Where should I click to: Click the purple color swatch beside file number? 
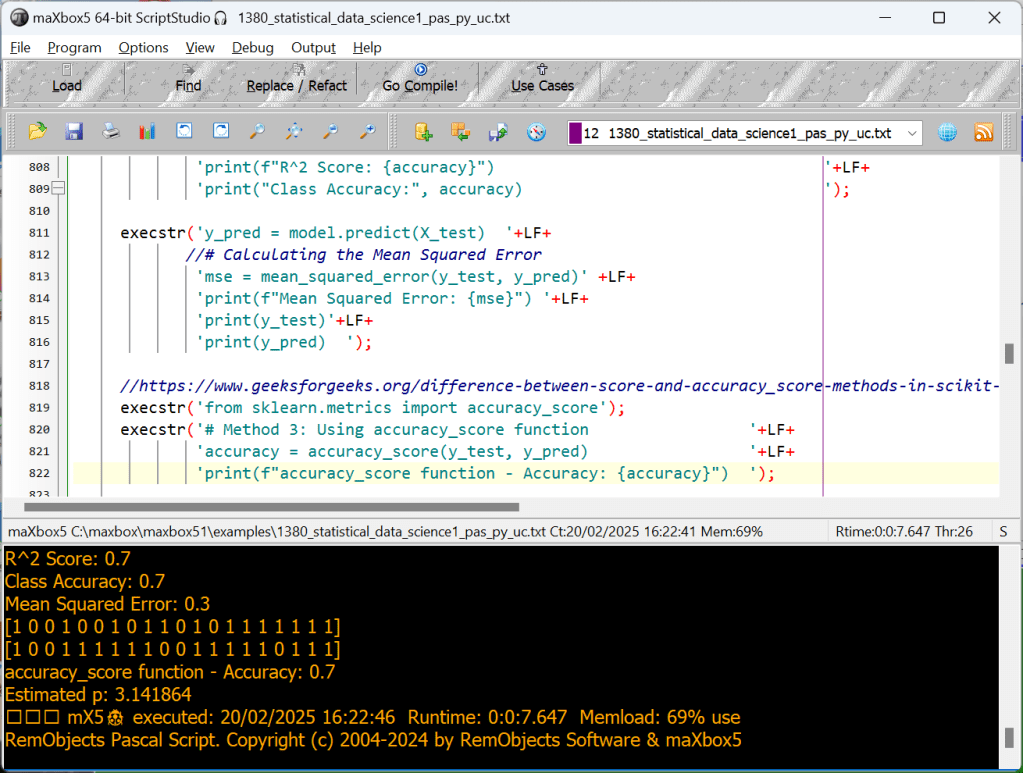(574, 133)
